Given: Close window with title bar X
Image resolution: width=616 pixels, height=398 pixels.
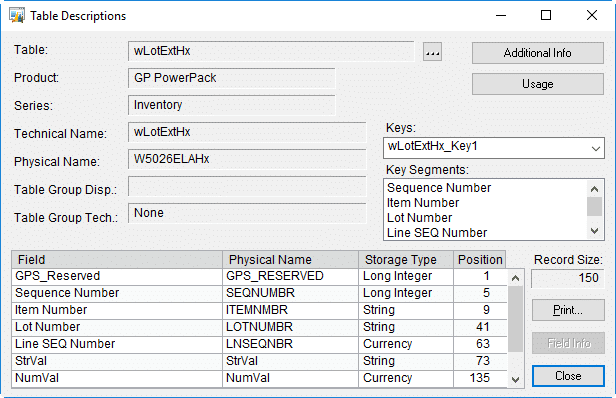Looking at the screenshot, I should click(592, 16).
